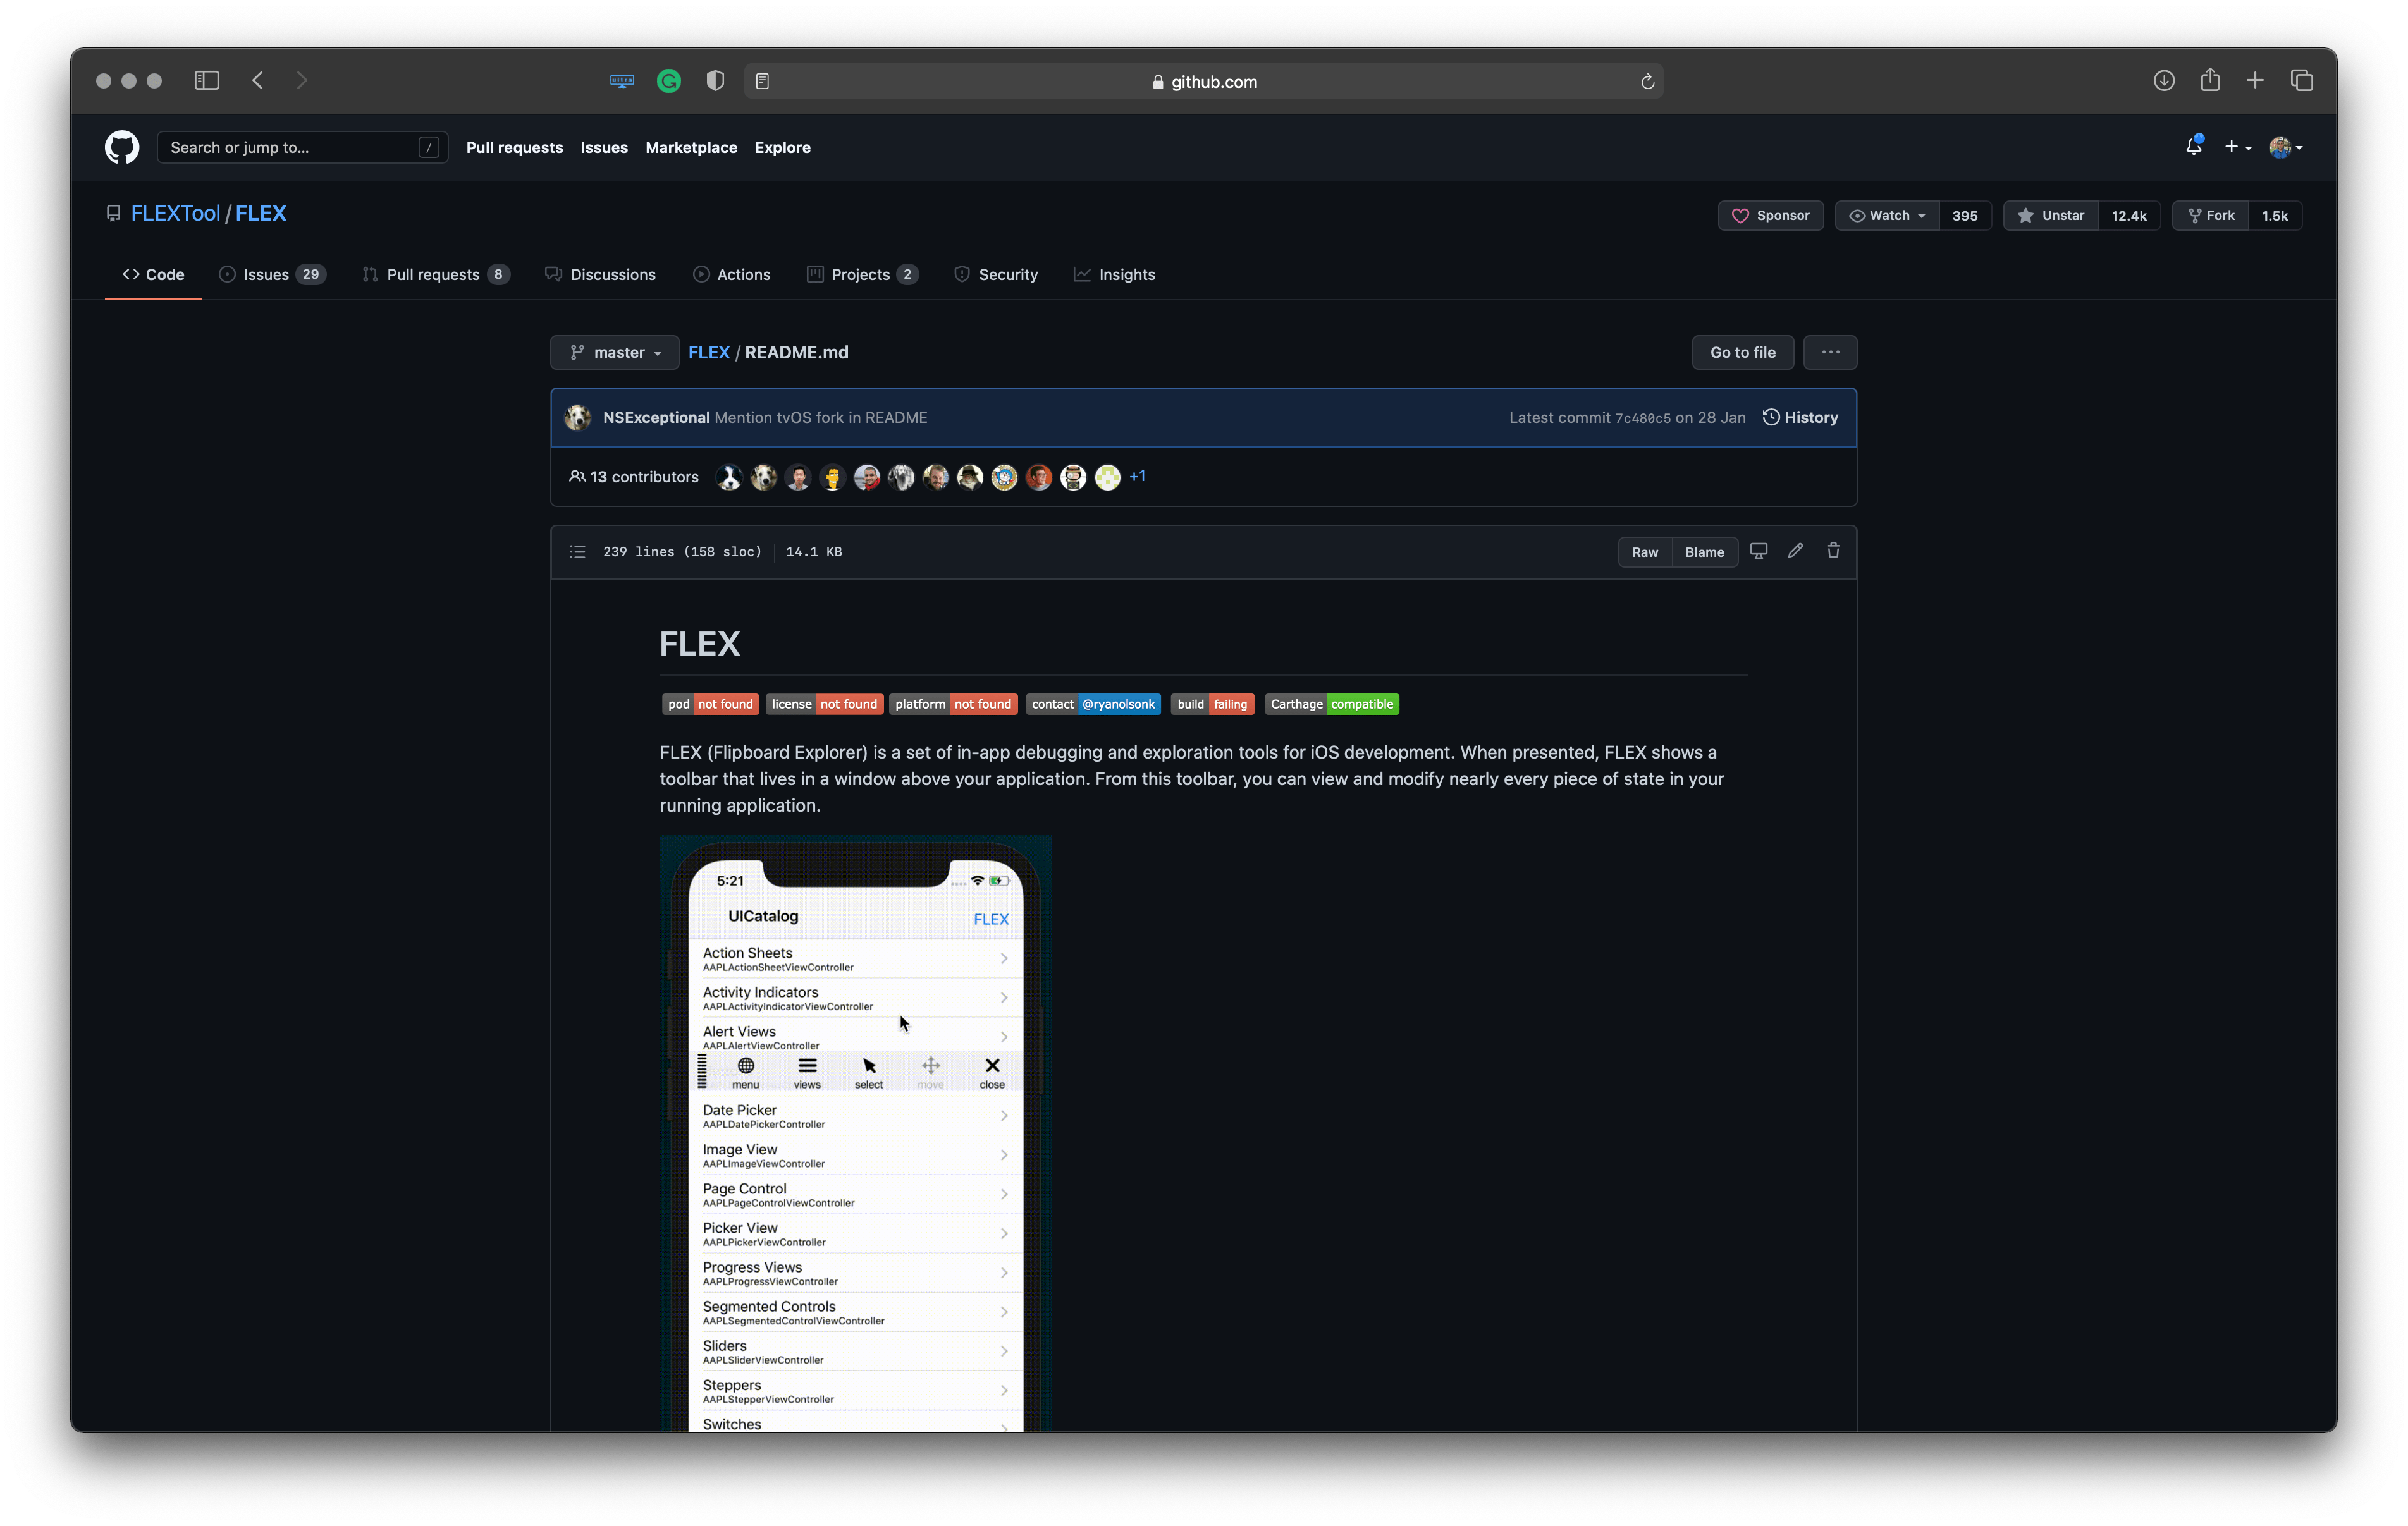View the Raw file
The height and width of the screenshot is (1526, 2408).
click(1644, 552)
